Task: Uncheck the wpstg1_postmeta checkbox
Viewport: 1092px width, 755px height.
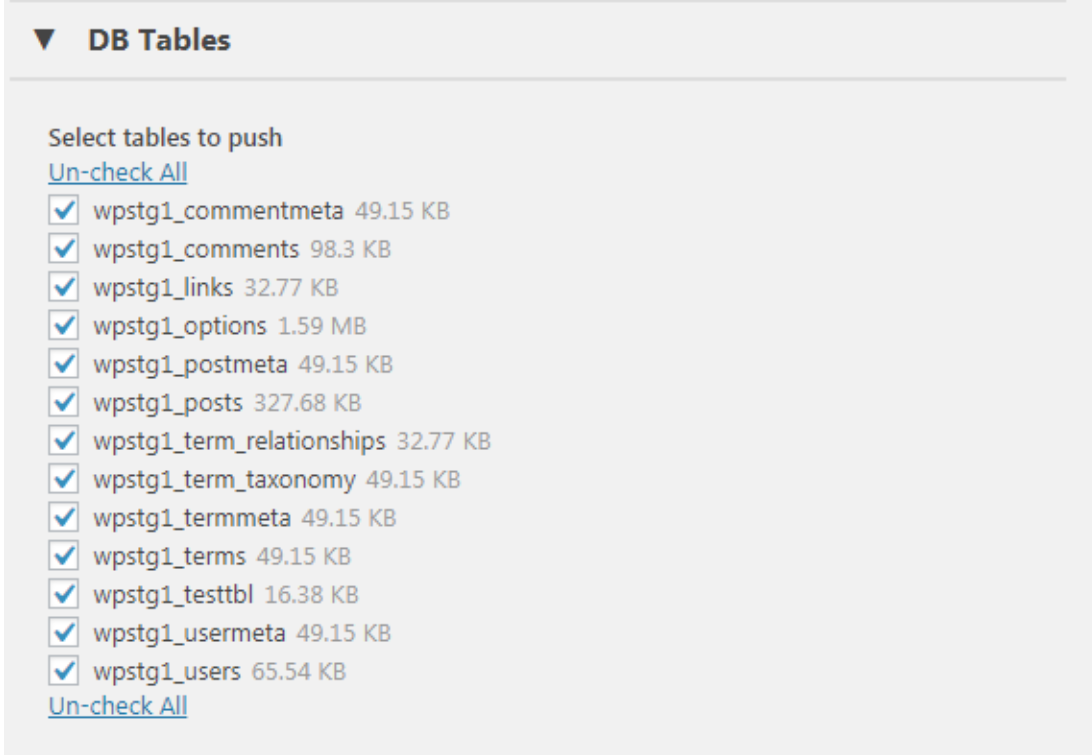Action: coord(64,364)
